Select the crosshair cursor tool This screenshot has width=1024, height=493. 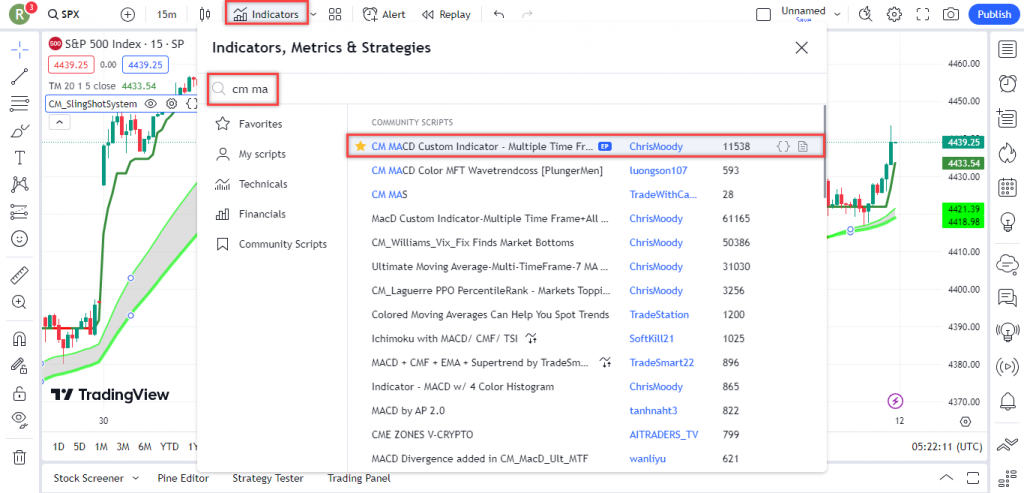pyautogui.click(x=20, y=50)
